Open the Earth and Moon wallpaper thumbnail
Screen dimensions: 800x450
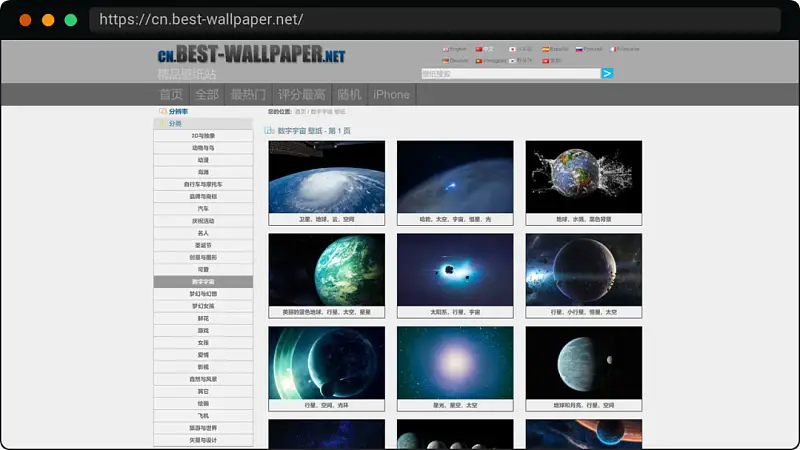click(x=584, y=363)
